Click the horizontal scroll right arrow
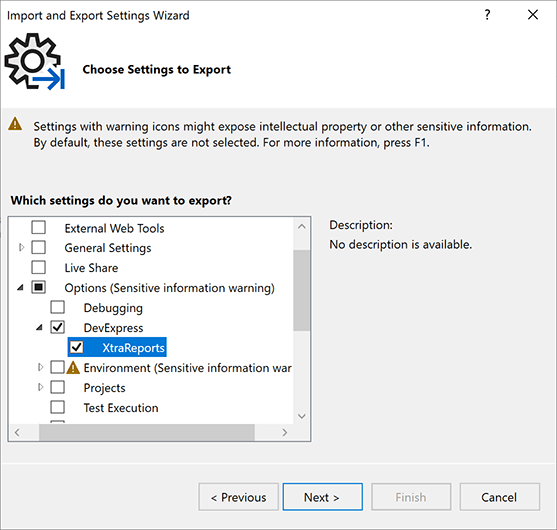The height and width of the screenshot is (530, 557). [285, 432]
